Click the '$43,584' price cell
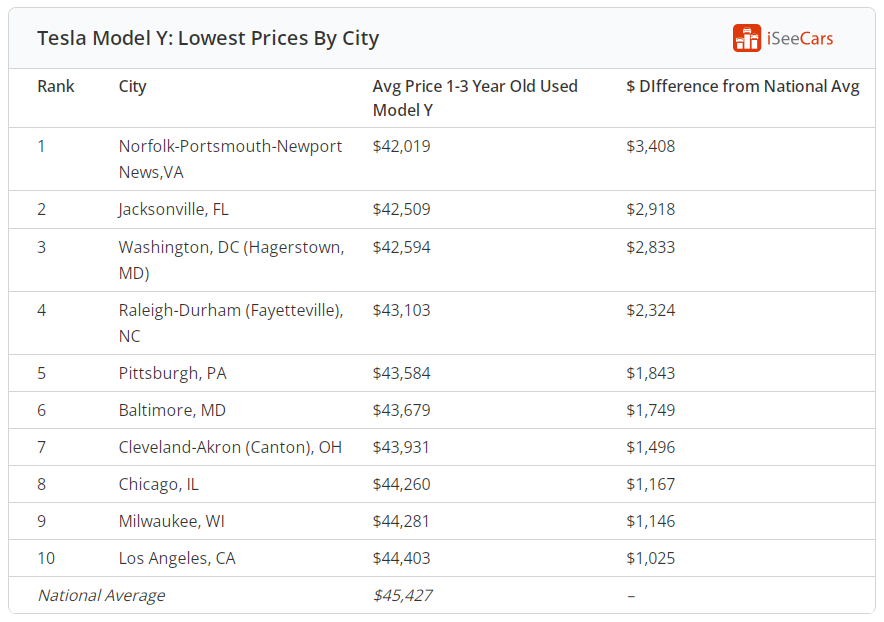The width and height of the screenshot is (884, 622). 401,373
